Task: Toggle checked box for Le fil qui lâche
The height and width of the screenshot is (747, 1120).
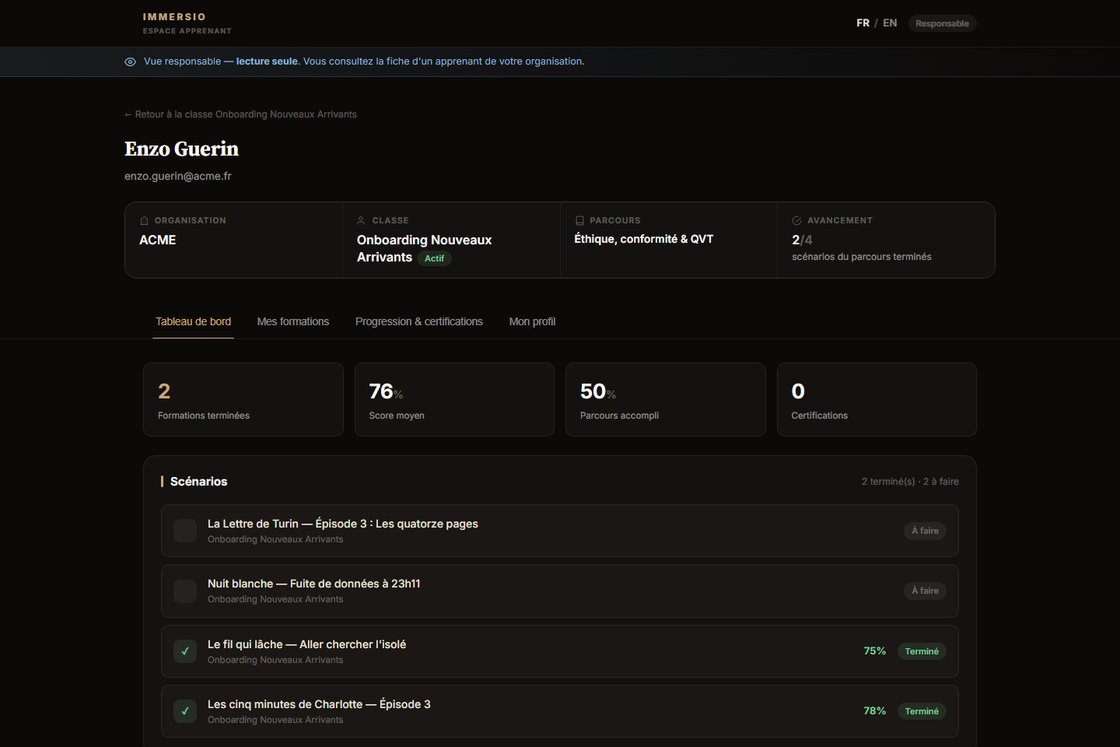Action: tap(185, 651)
